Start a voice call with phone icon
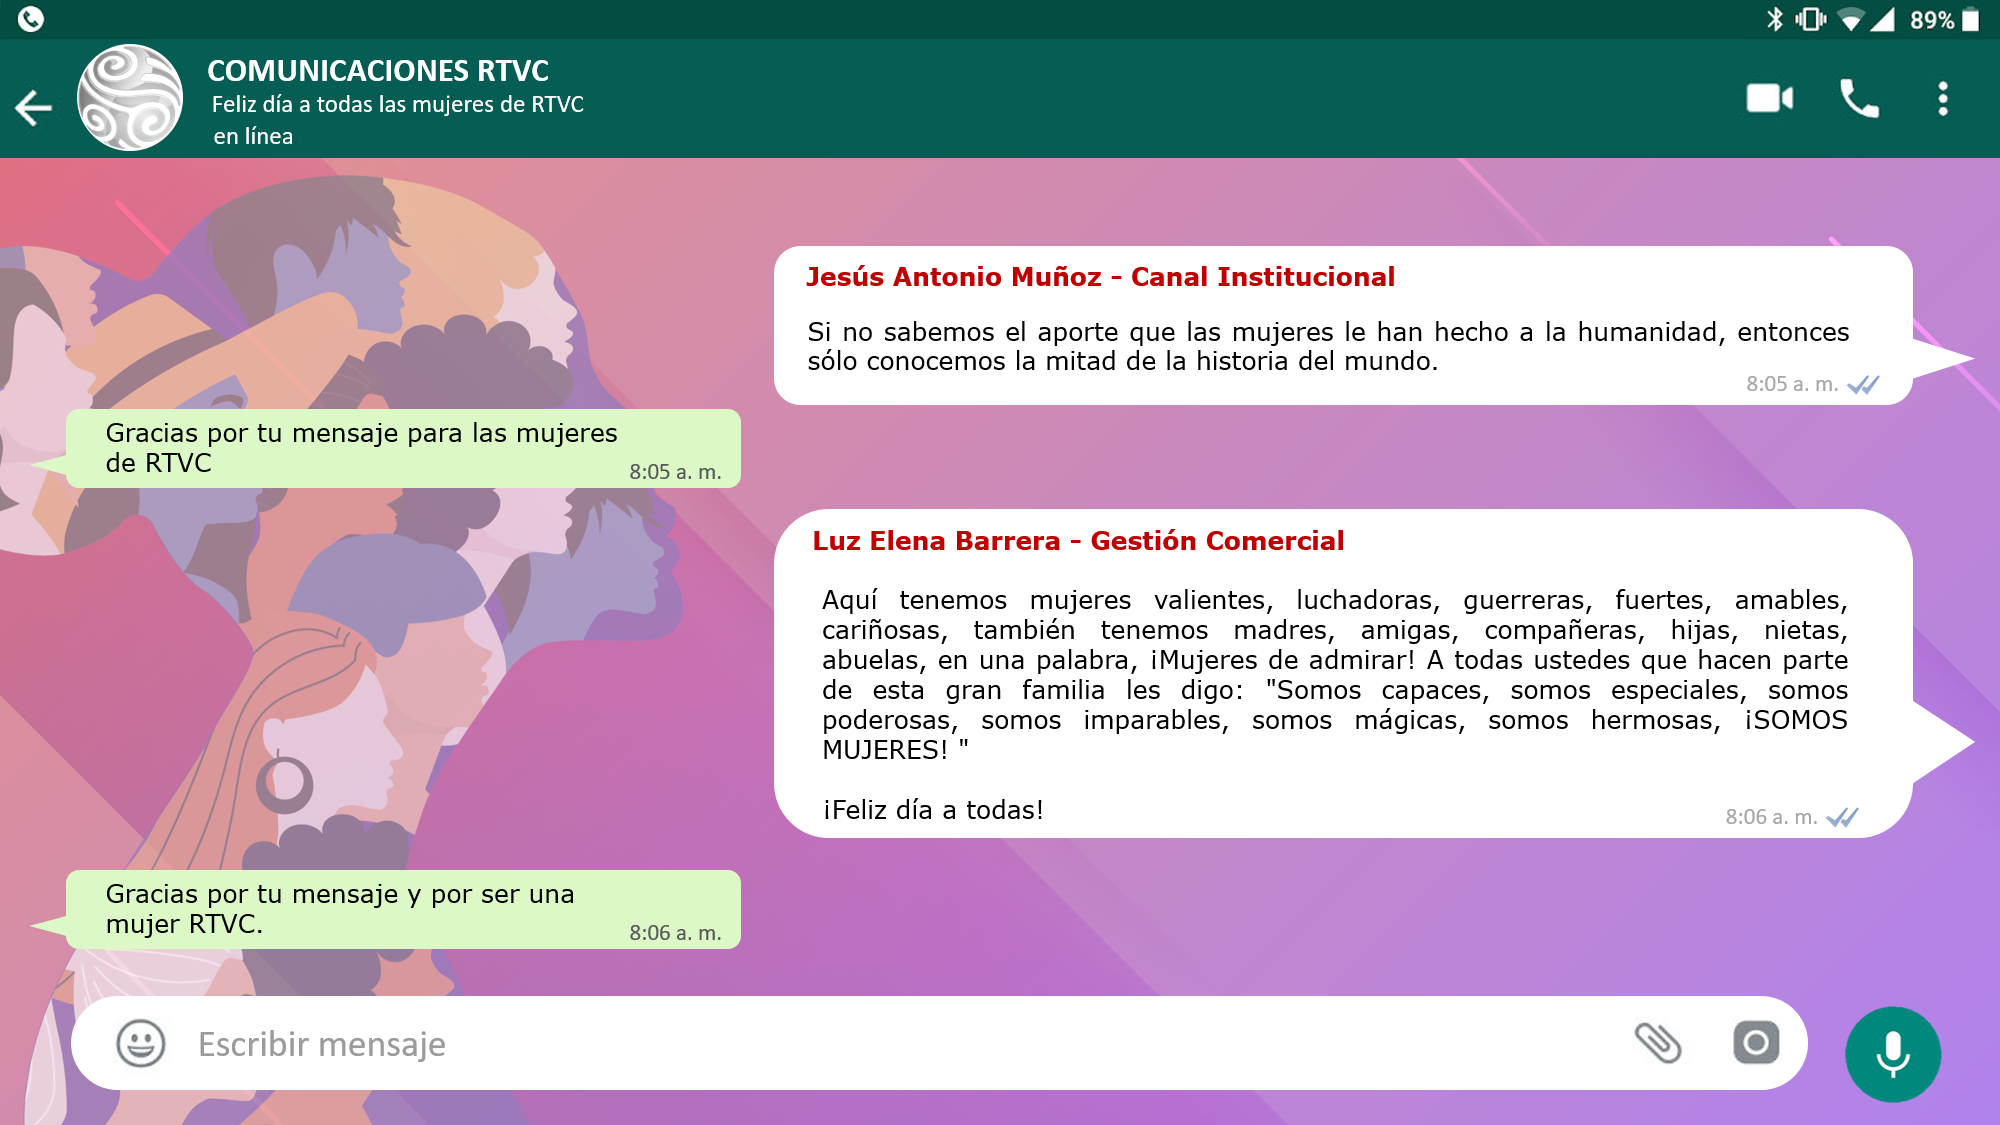This screenshot has height=1125, width=2000. pos(1859,98)
